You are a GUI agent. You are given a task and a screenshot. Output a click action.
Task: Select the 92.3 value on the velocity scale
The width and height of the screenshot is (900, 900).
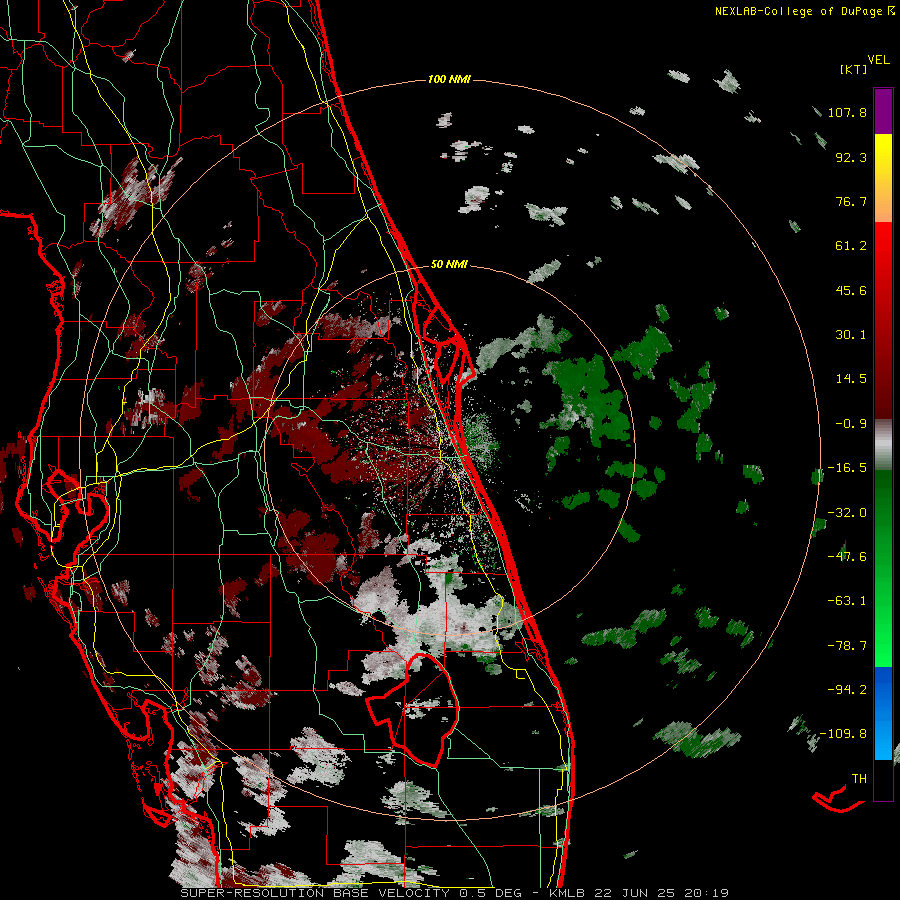(x=851, y=157)
